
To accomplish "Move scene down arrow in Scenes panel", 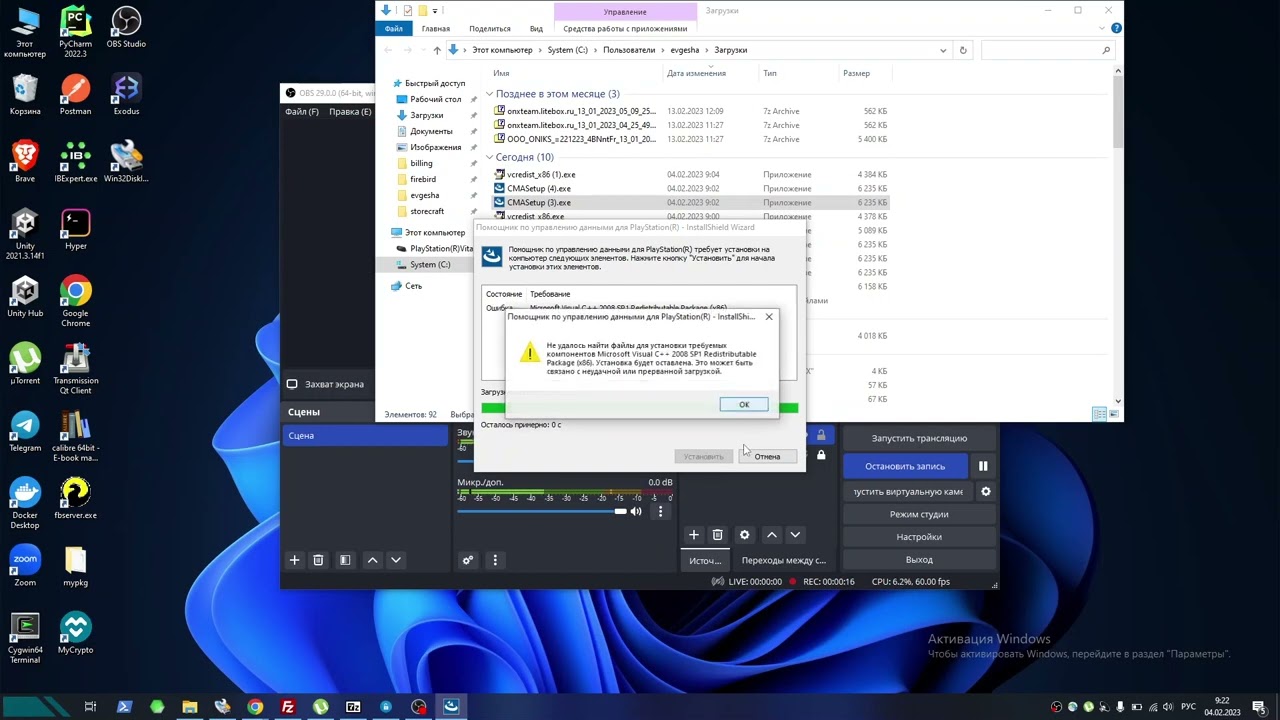I will [x=396, y=560].
